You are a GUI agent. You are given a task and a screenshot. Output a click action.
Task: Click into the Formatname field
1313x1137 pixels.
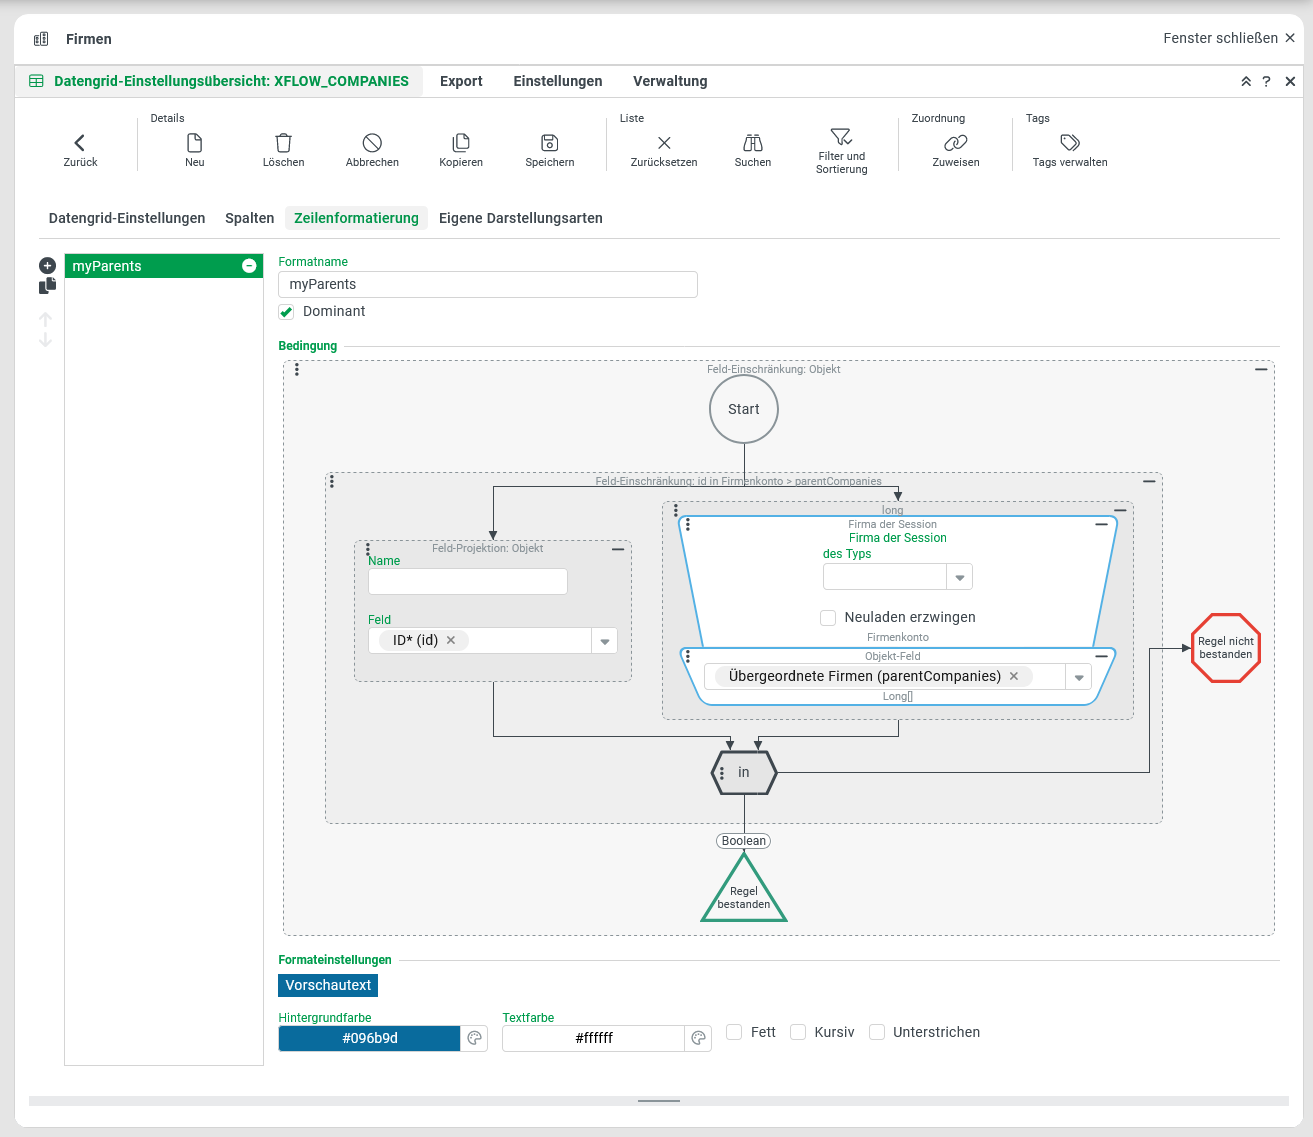pyautogui.click(x=488, y=285)
